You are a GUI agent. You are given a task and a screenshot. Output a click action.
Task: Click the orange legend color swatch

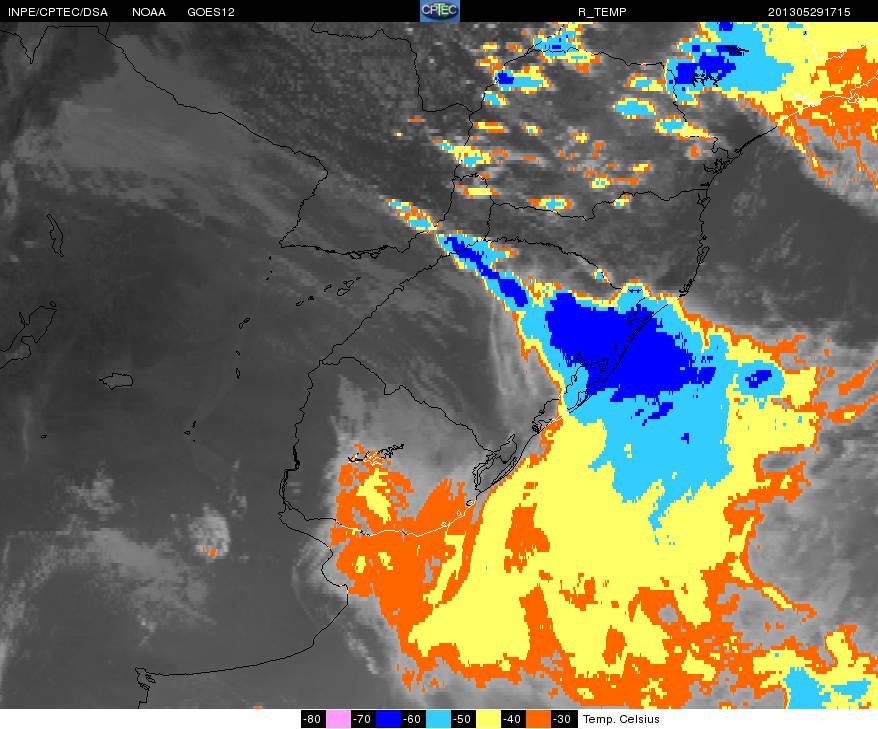pyautogui.click(x=538, y=719)
